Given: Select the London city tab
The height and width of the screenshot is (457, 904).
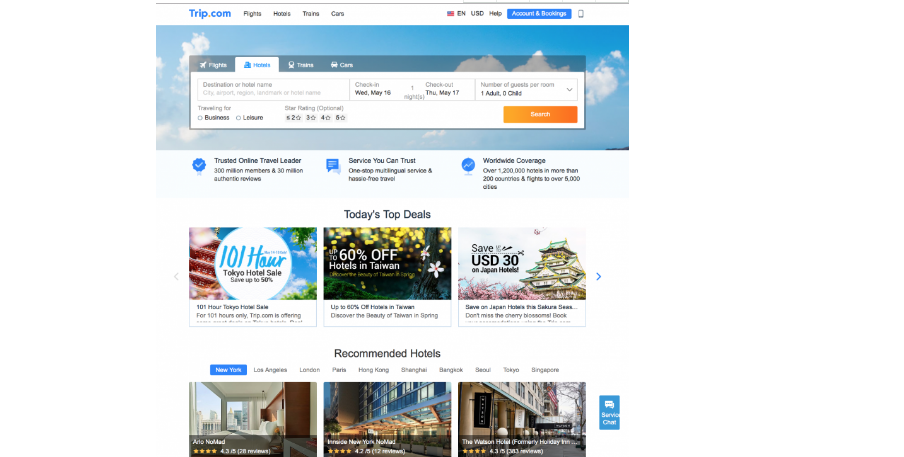Looking at the screenshot, I should click(x=310, y=370).
